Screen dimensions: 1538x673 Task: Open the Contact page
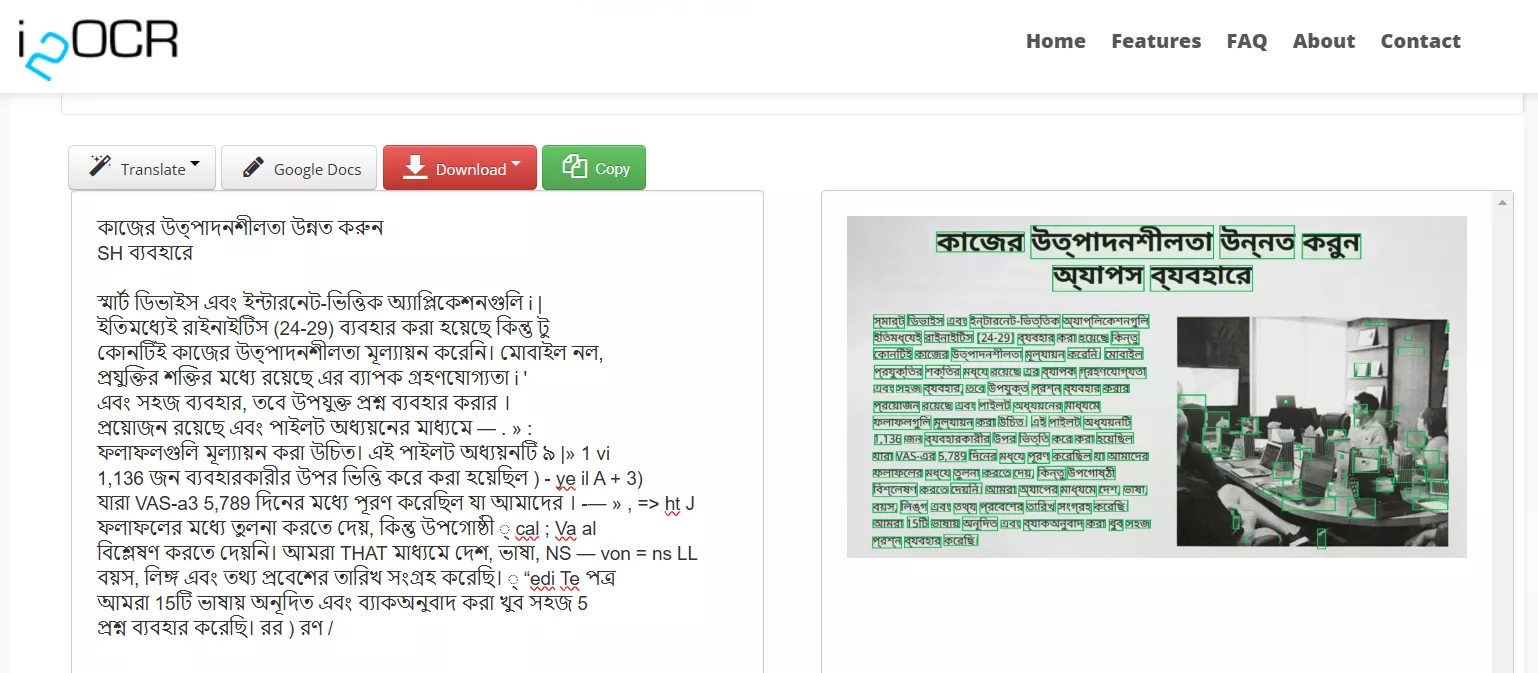[x=1420, y=41]
